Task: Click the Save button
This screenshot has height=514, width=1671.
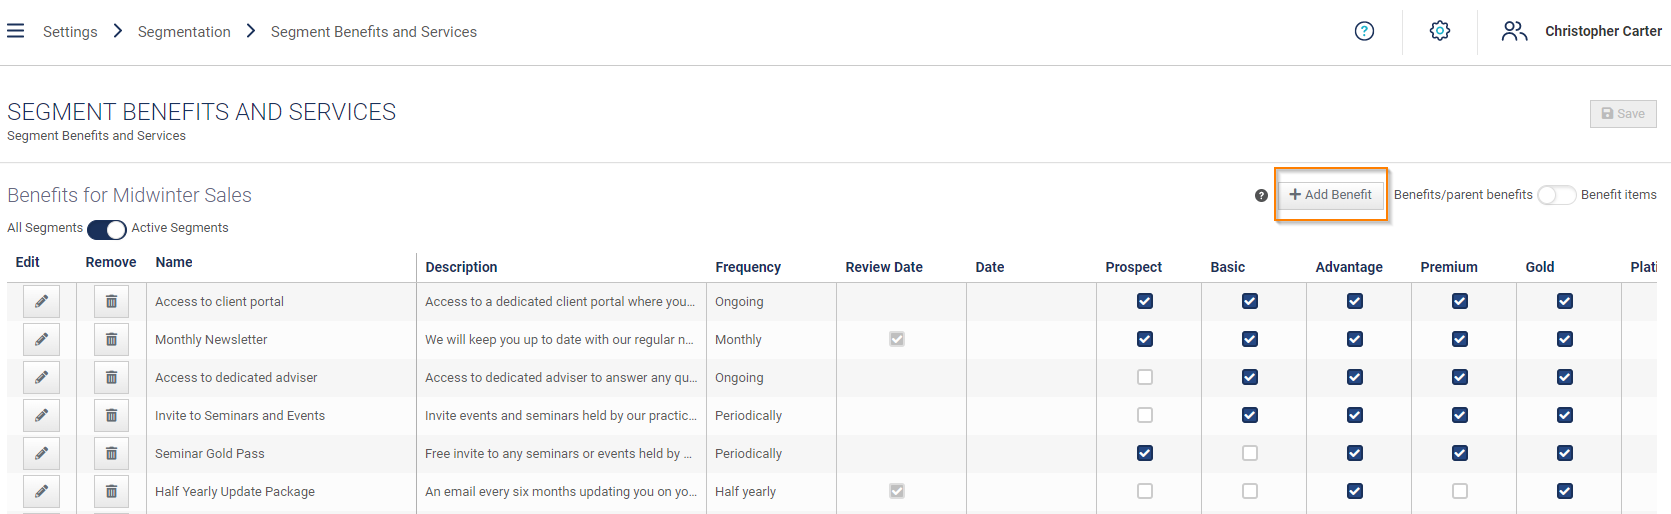Action: point(1623,114)
